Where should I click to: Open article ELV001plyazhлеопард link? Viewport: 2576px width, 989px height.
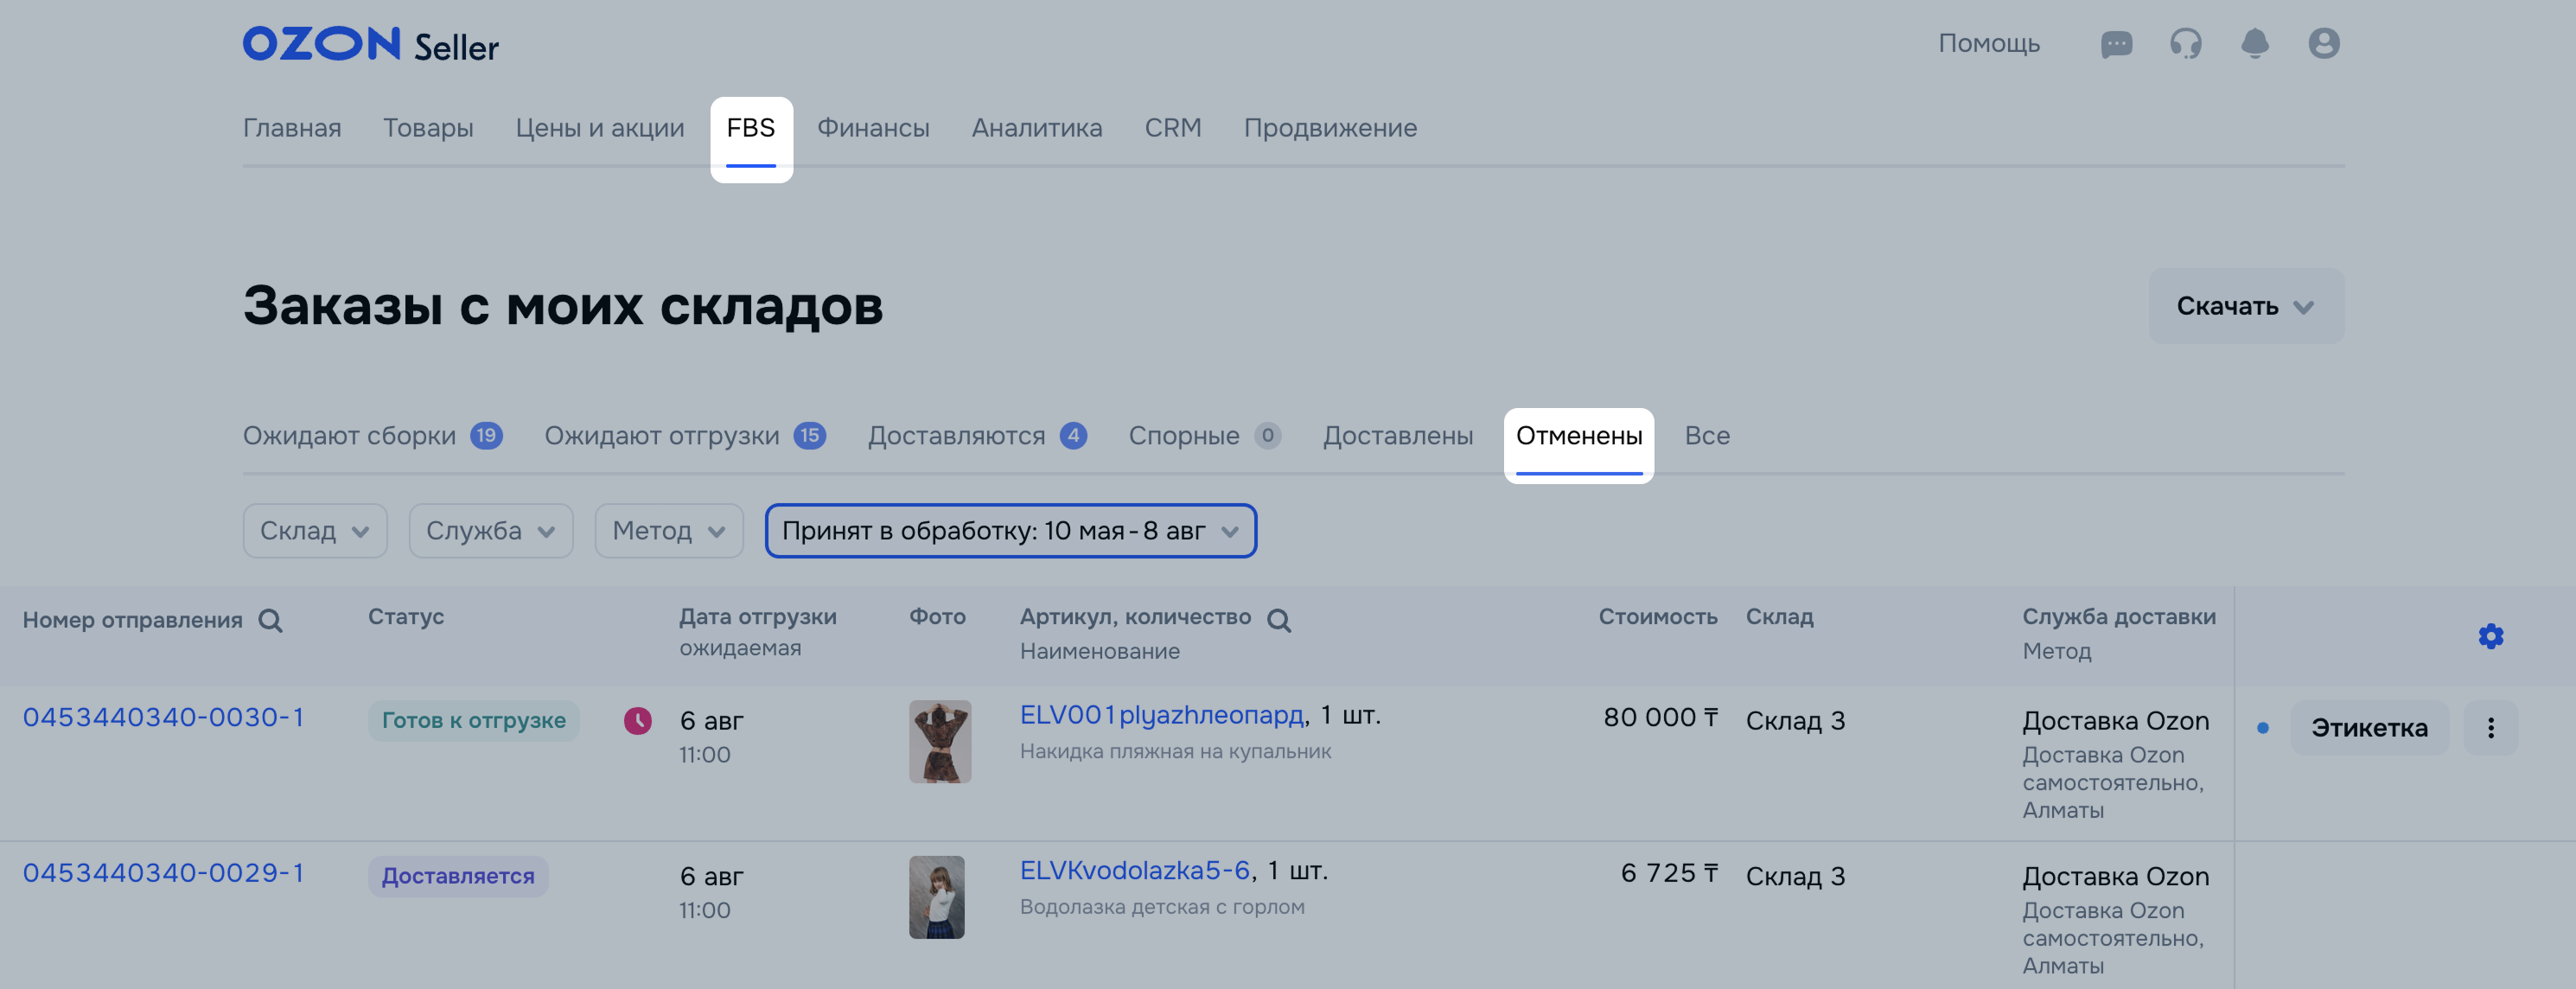[x=1162, y=715]
